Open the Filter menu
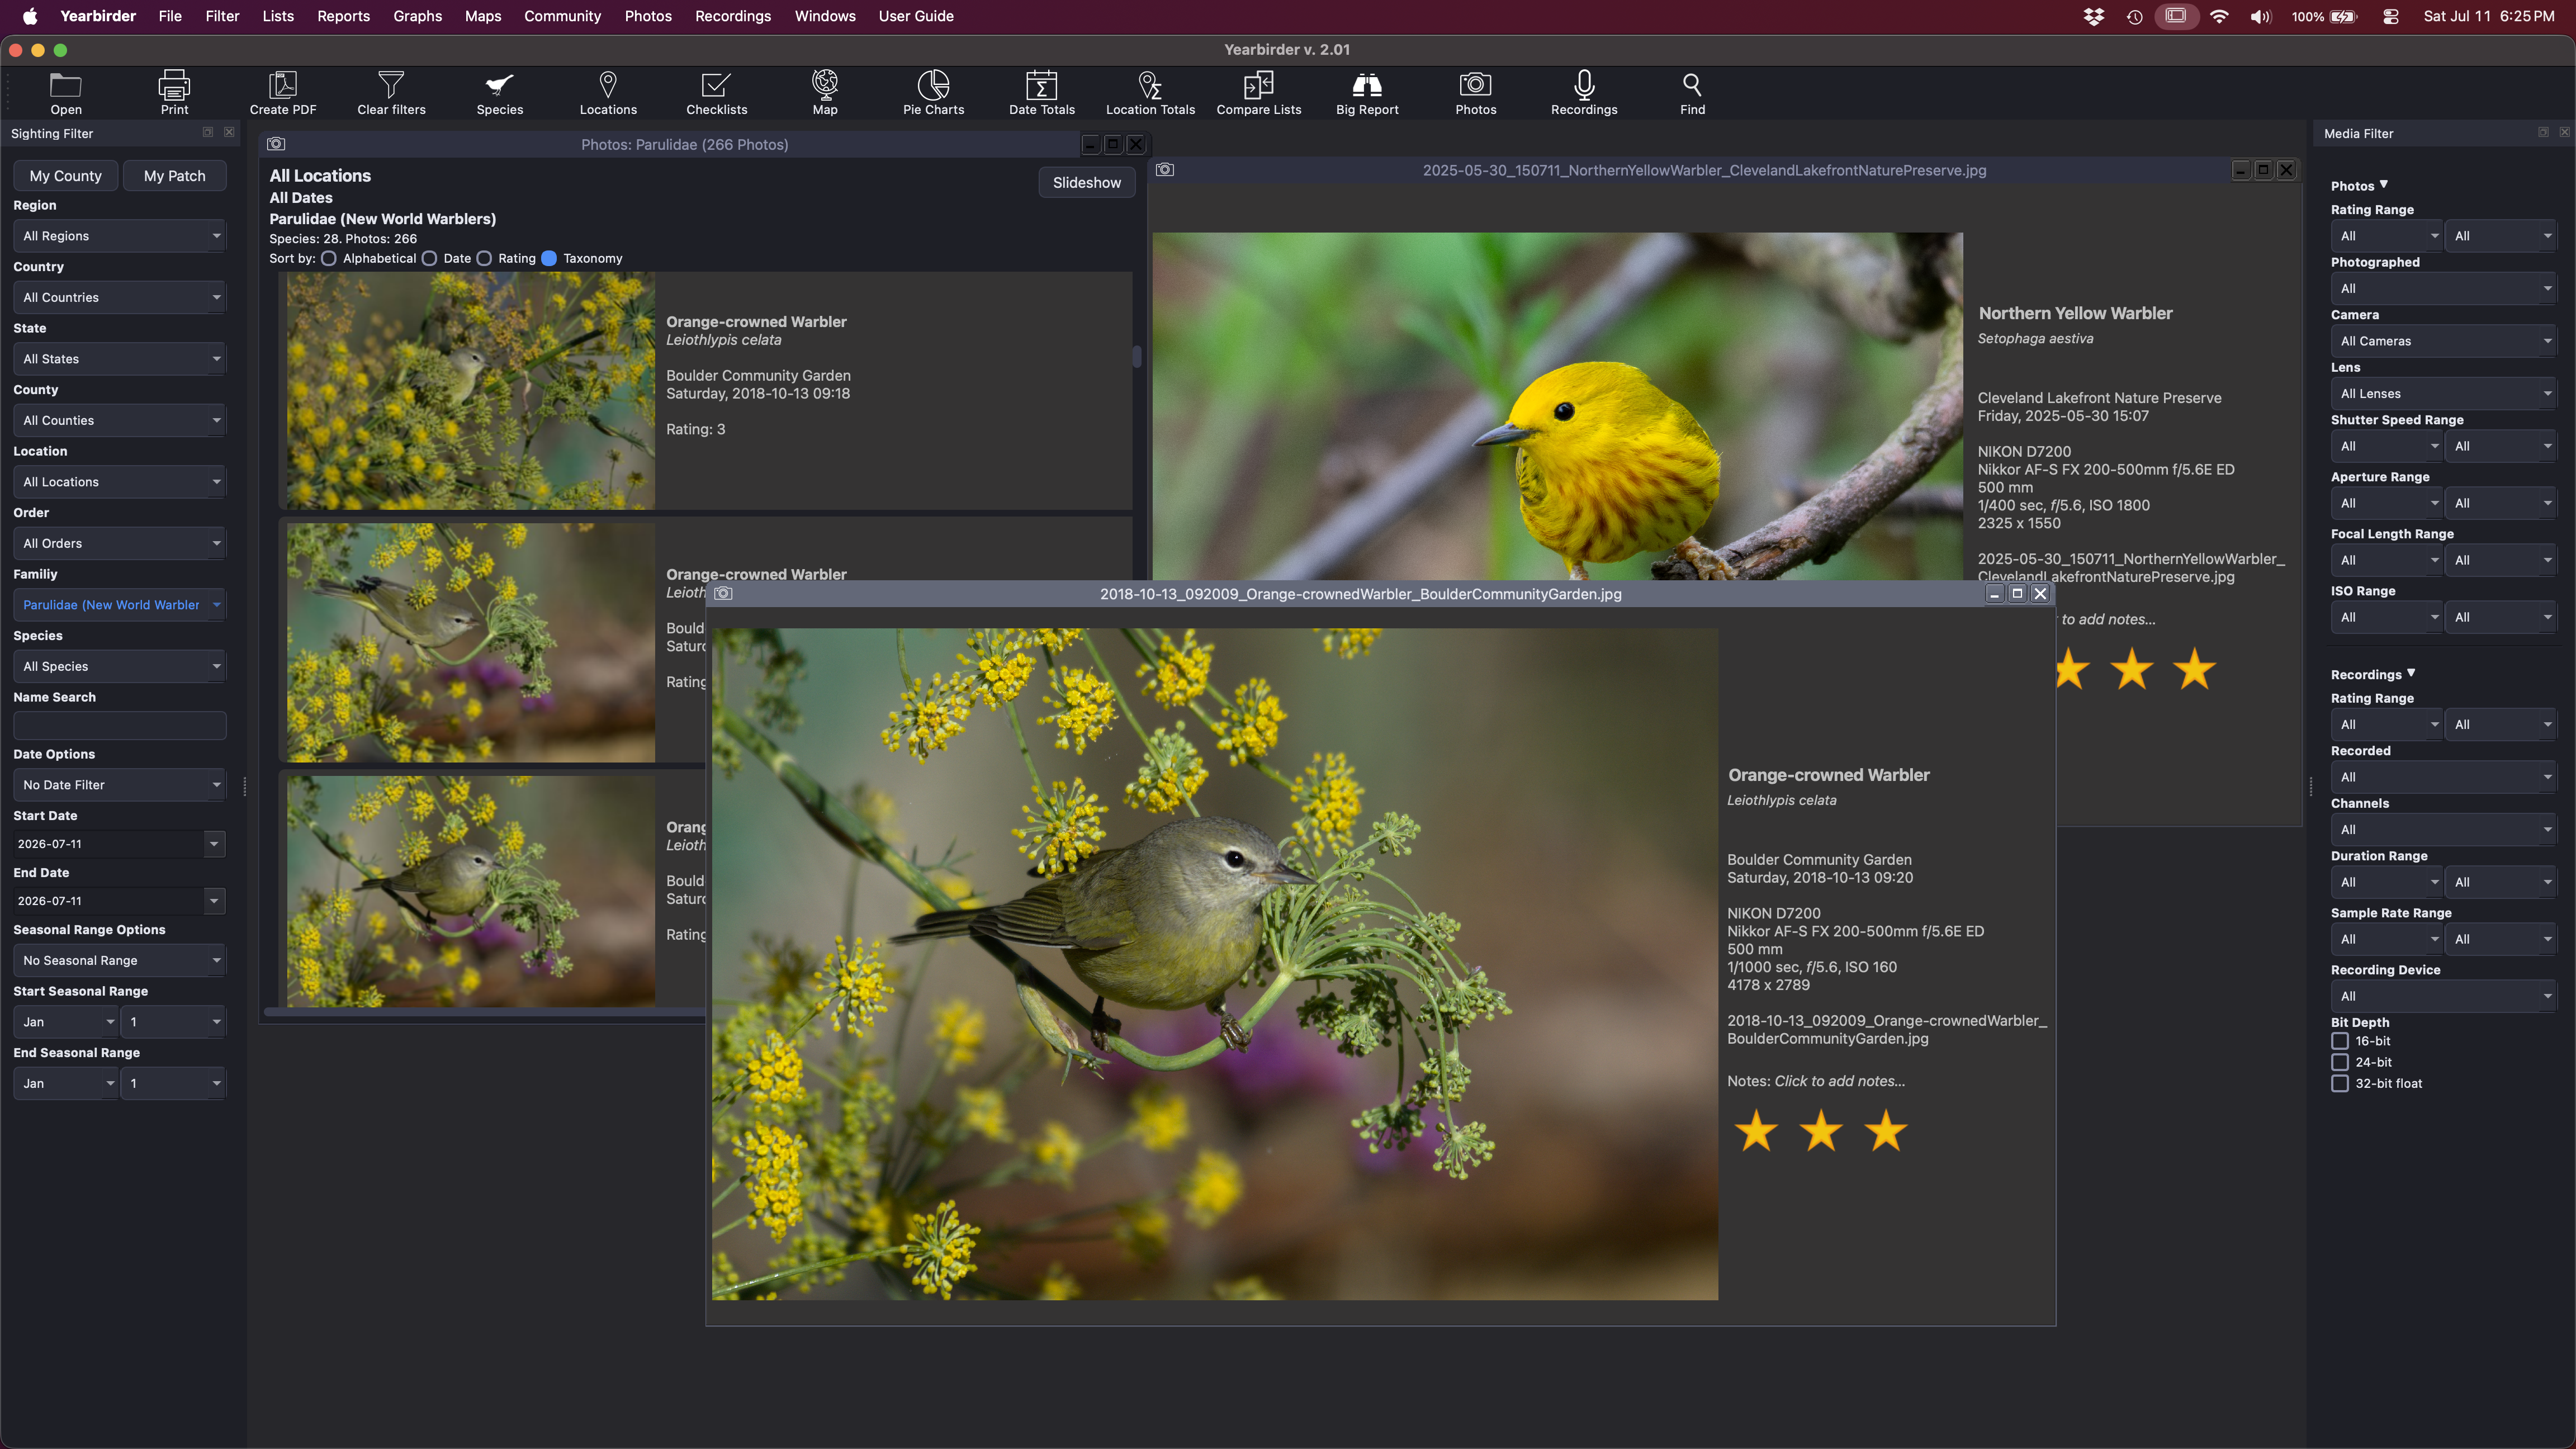This screenshot has height=1449, width=2576. pos(222,16)
